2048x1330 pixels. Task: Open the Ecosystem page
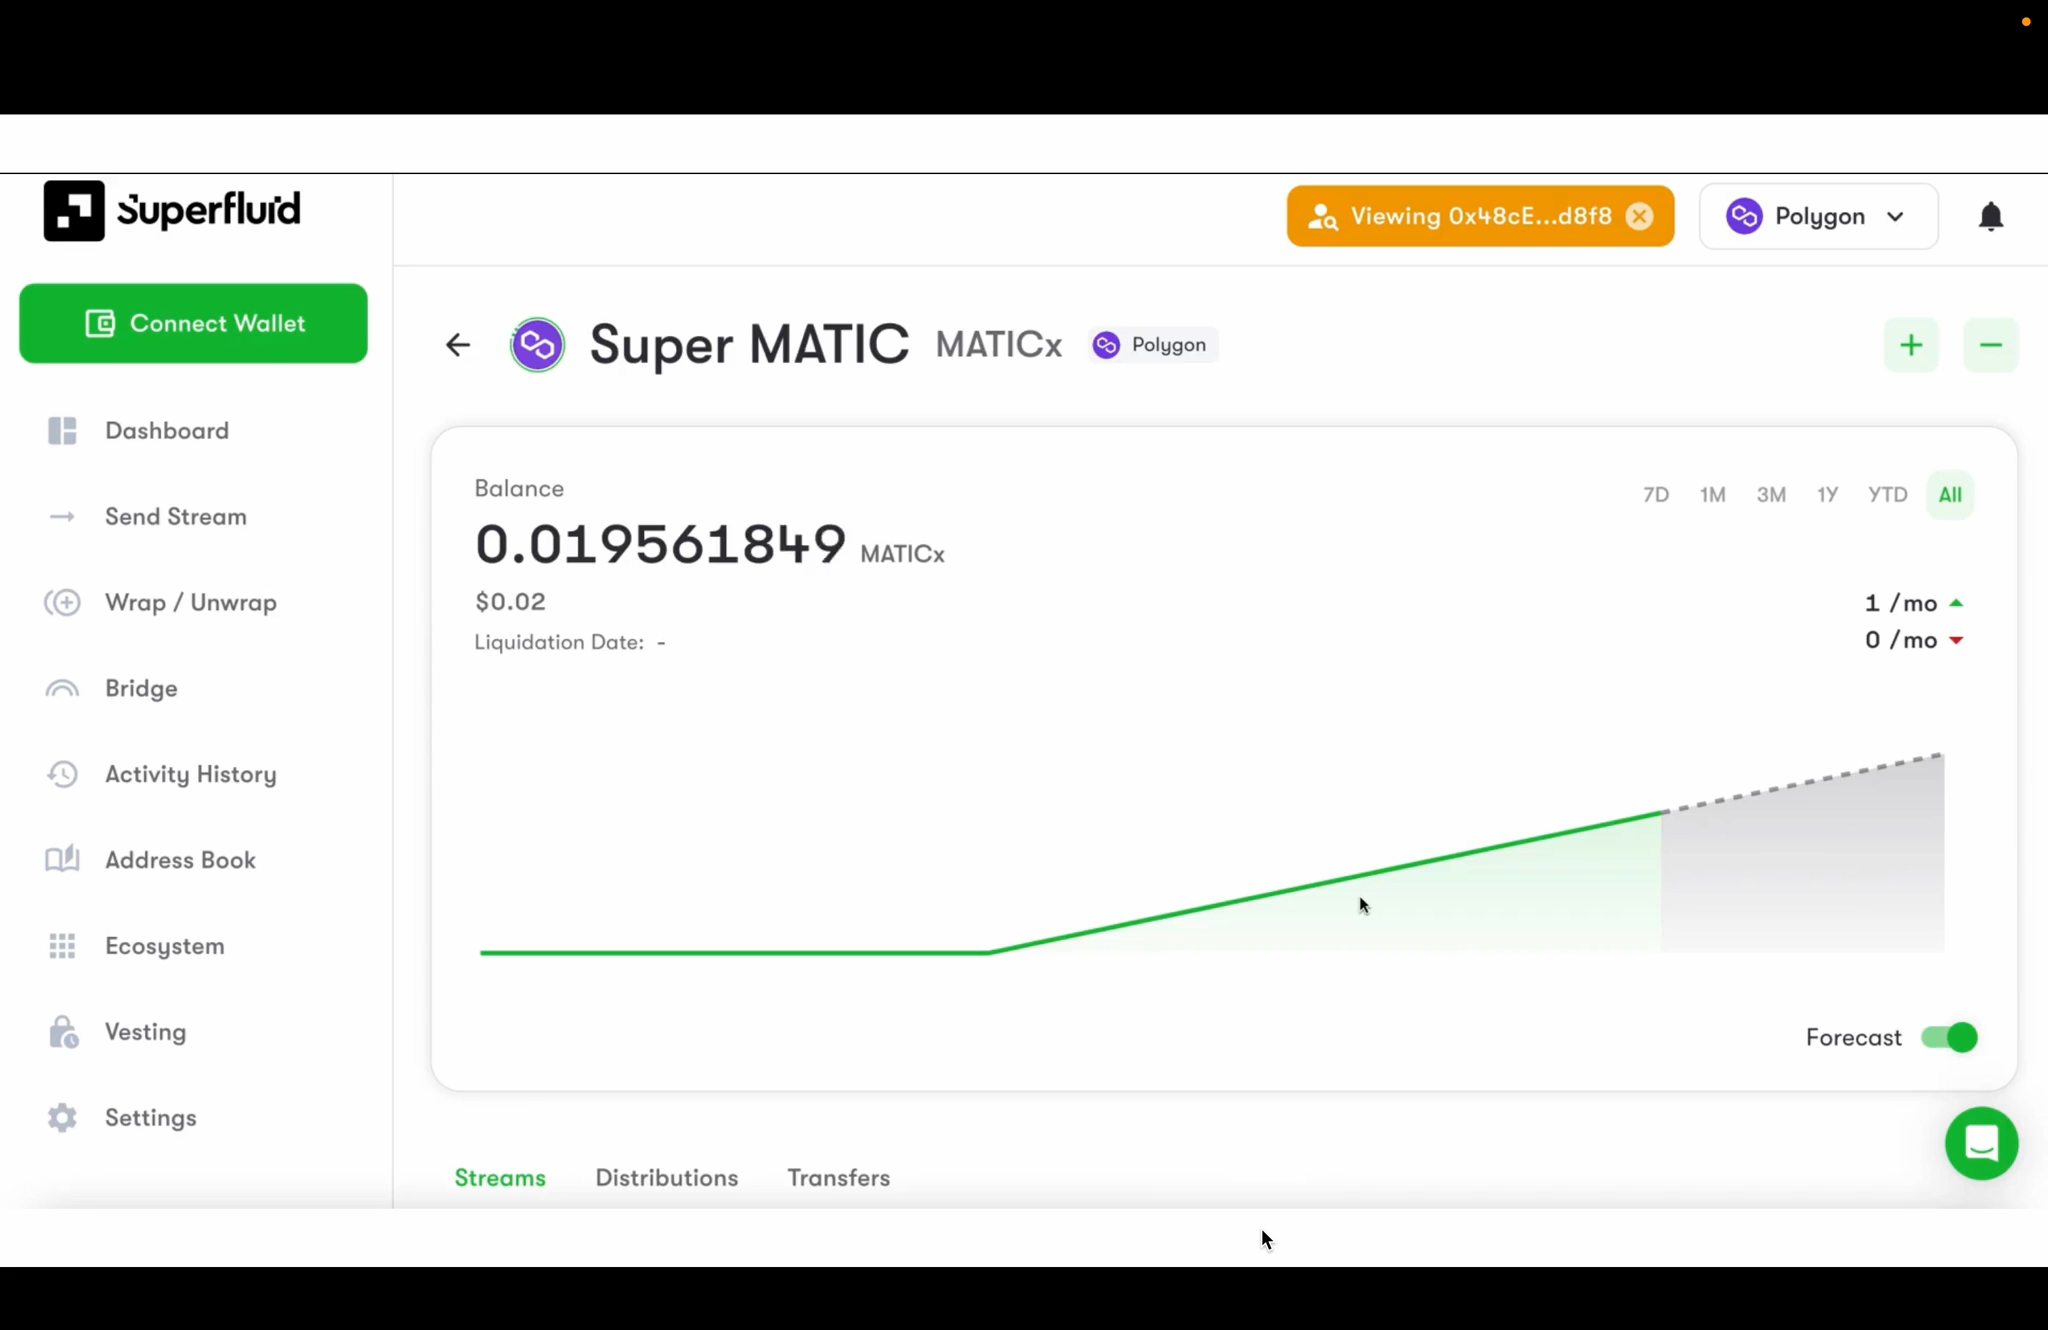(x=164, y=947)
